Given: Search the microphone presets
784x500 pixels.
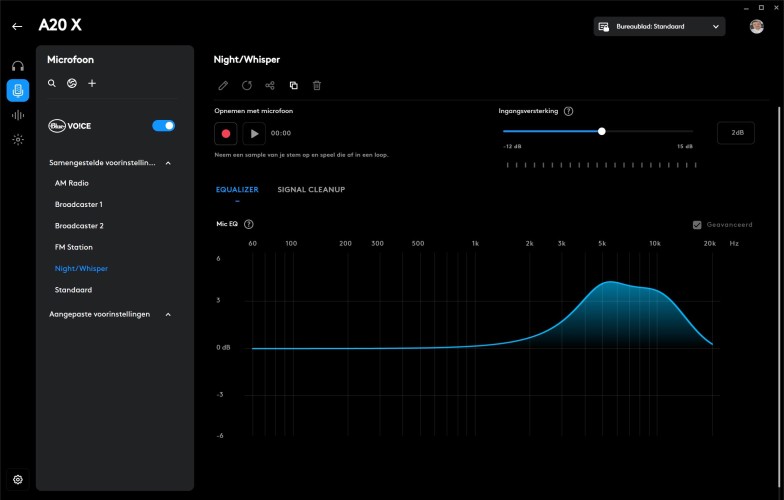Looking at the screenshot, I should pyautogui.click(x=52, y=83).
